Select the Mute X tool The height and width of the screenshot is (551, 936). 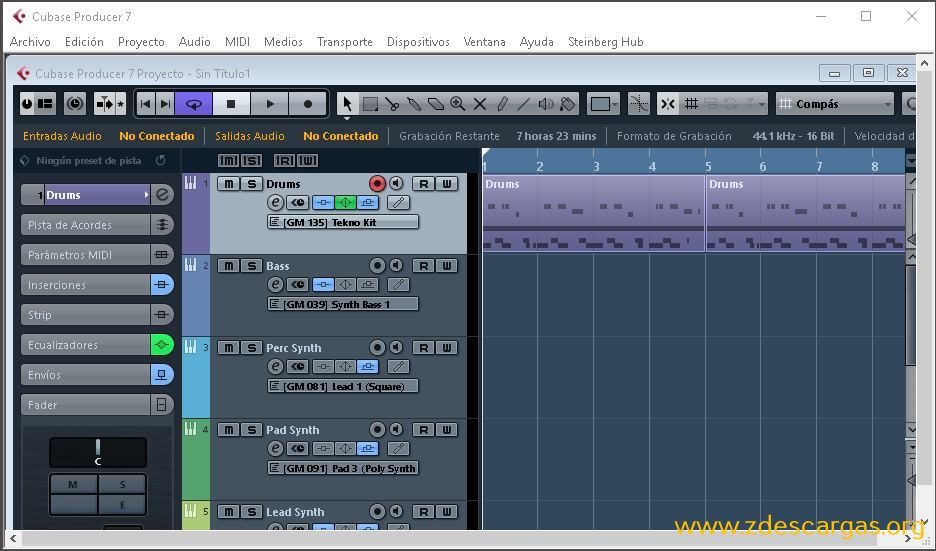[479, 104]
